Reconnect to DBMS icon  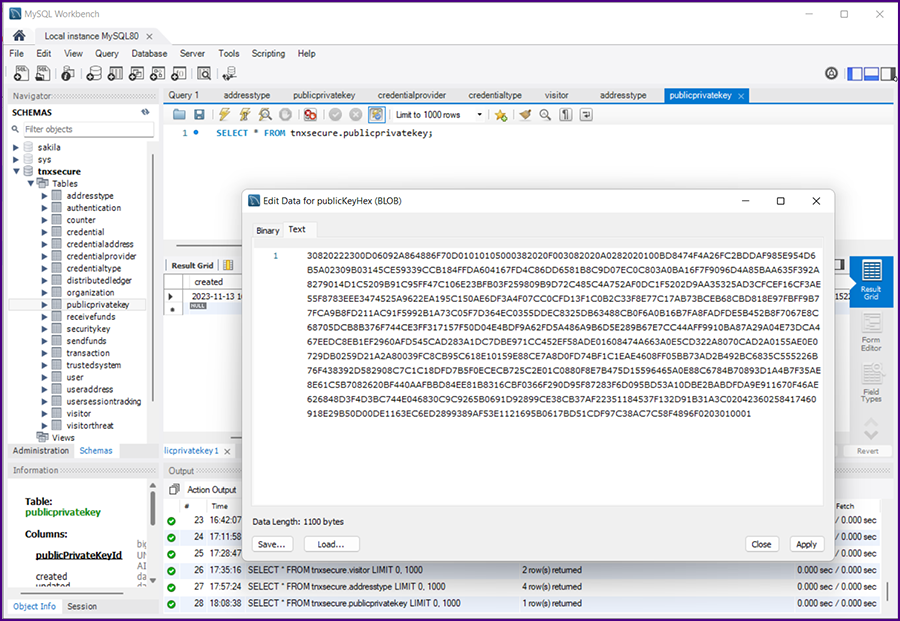230,73
